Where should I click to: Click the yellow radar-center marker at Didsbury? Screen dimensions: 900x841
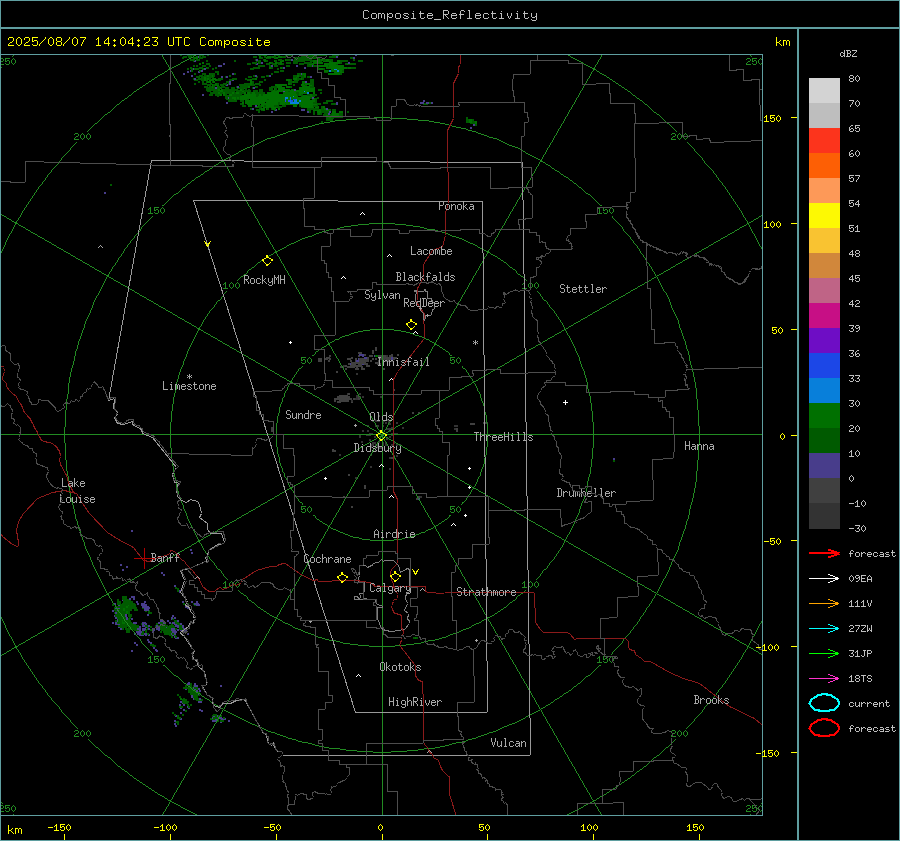(x=381, y=436)
